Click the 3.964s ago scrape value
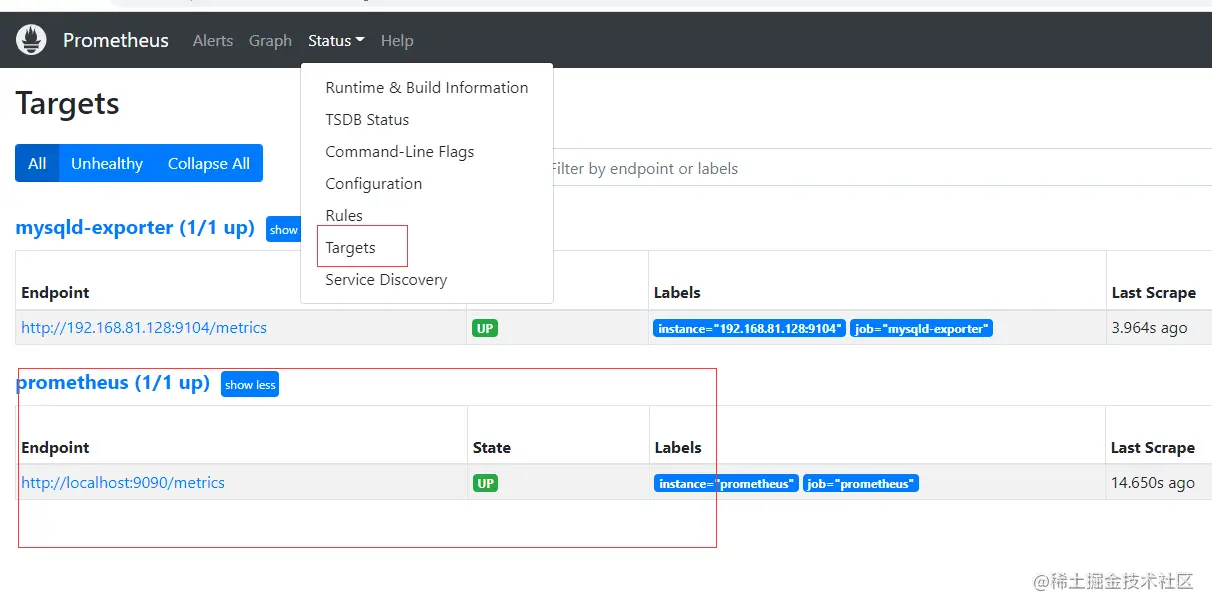The image size is (1212, 610). pyautogui.click(x=1149, y=328)
